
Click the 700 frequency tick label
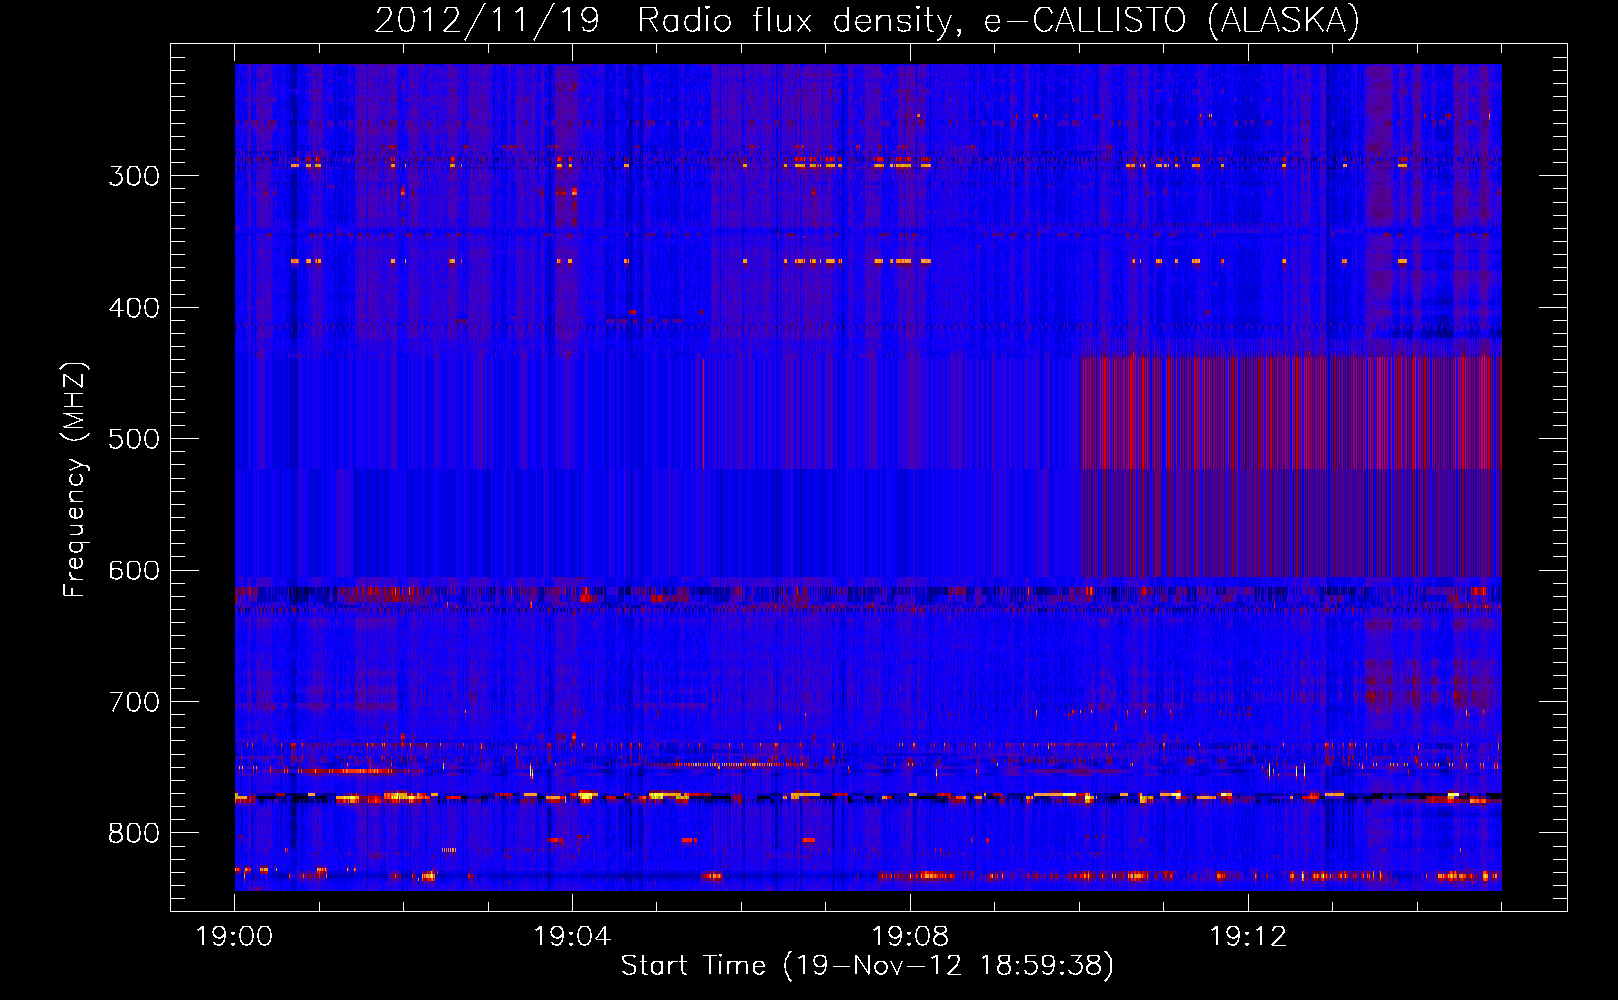[134, 702]
